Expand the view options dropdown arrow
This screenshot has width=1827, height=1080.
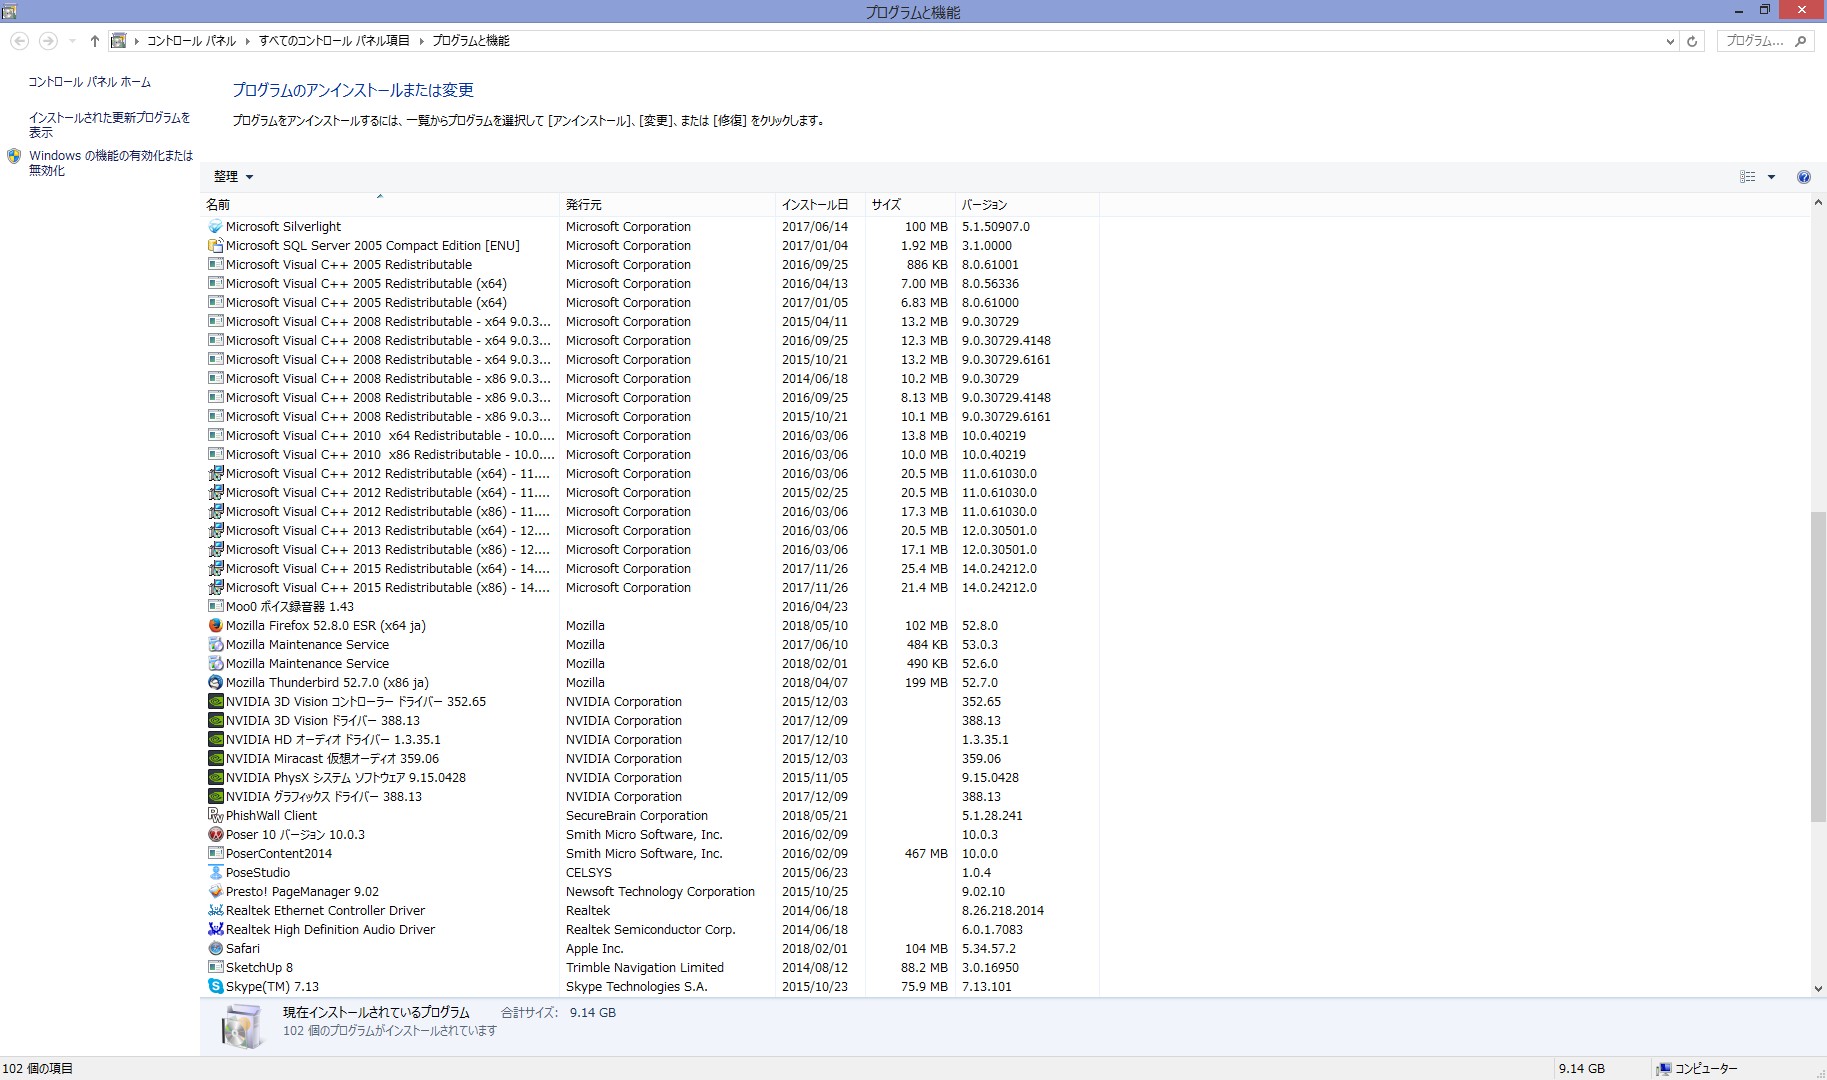(1771, 177)
